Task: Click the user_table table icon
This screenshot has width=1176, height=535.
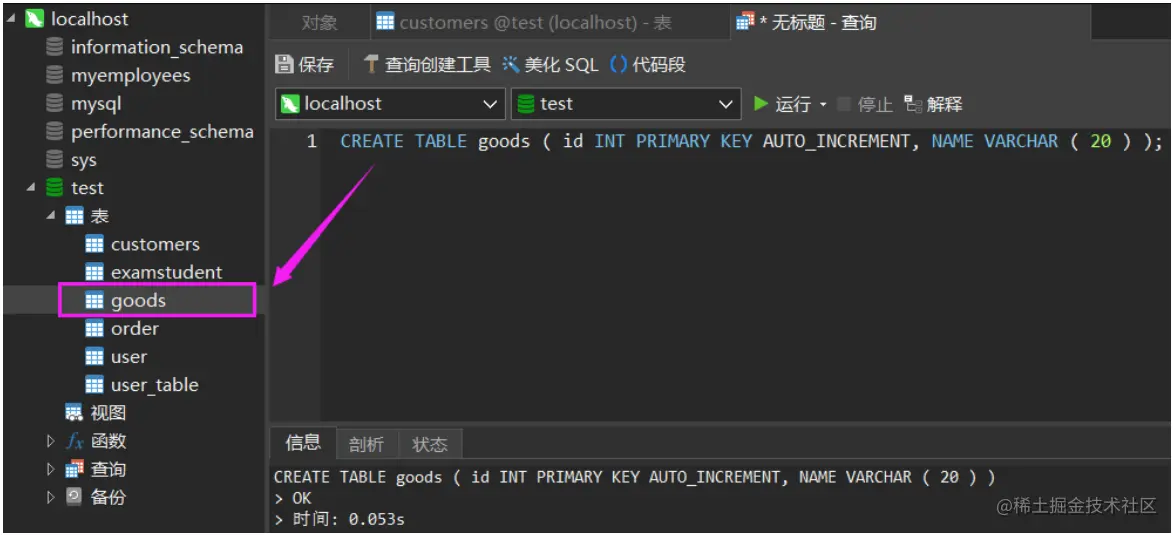Action: [94, 385]
